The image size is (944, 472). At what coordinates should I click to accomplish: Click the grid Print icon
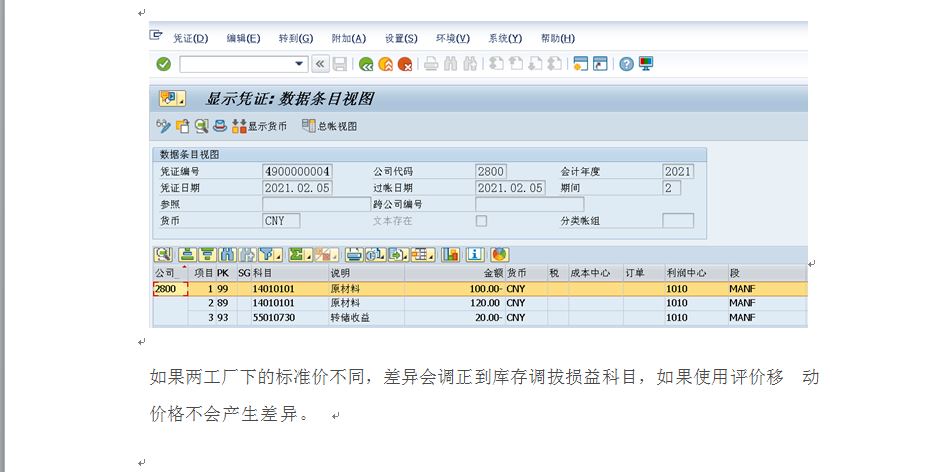[x=354, y=255]
